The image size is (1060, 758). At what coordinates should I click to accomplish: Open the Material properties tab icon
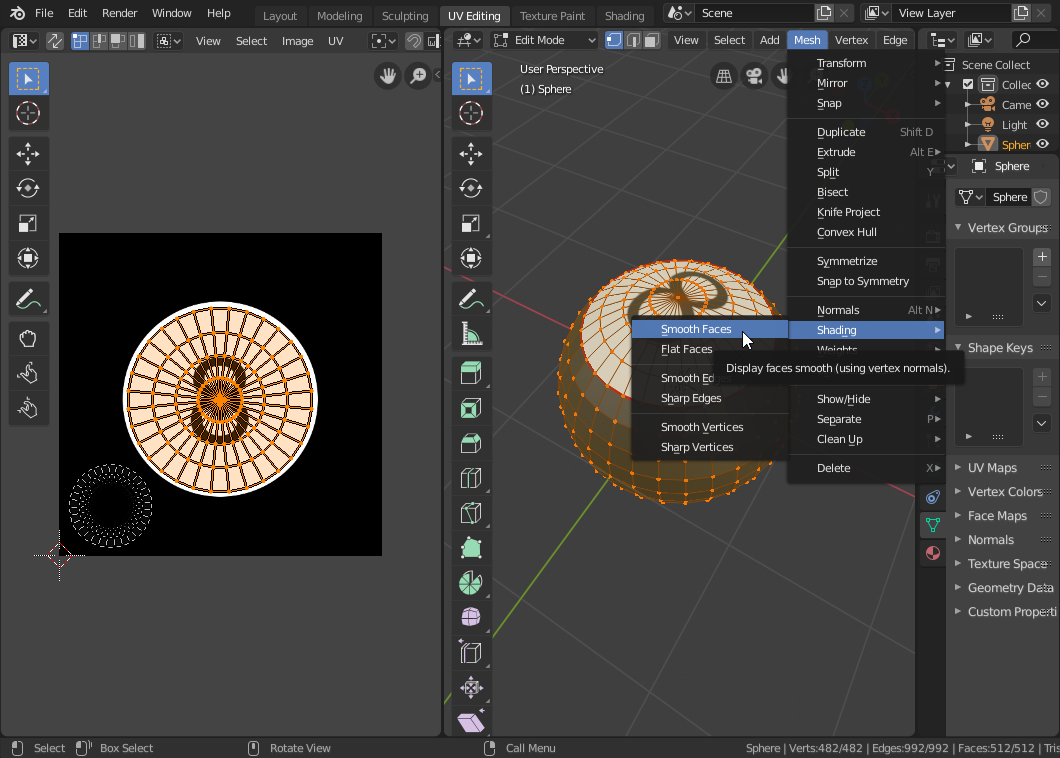pyautogui.click(x=933, y=553)
